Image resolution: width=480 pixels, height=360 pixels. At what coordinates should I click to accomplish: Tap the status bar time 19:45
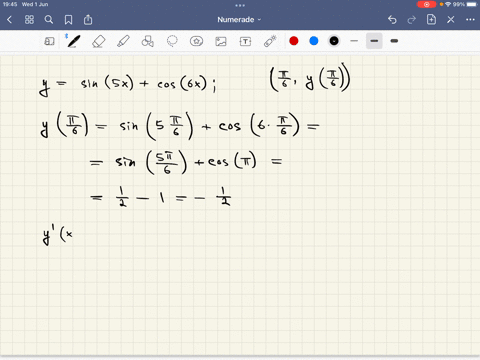(x=10, y=4)
